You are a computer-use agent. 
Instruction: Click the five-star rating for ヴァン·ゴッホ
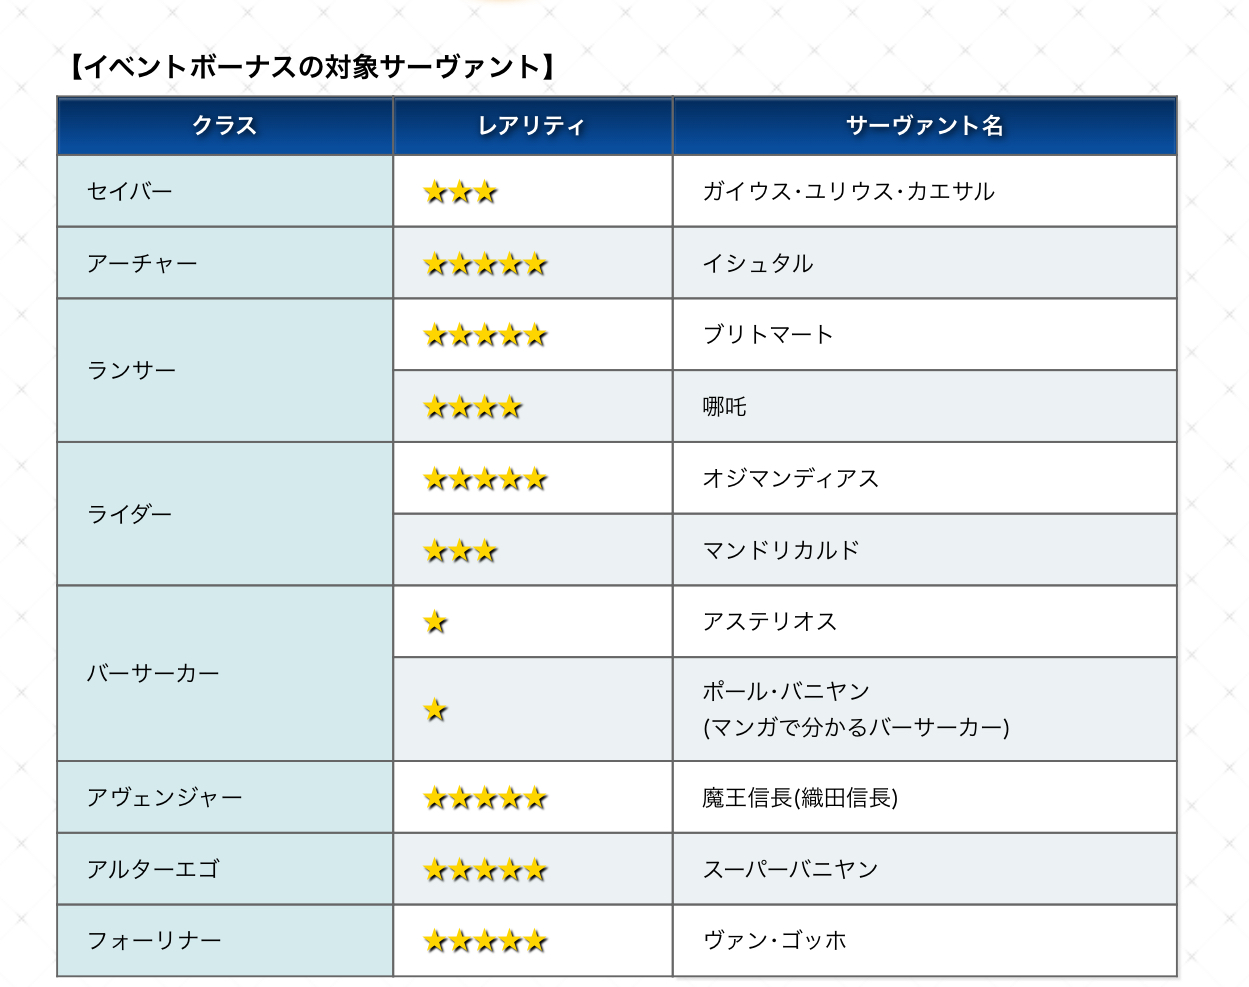485,941
